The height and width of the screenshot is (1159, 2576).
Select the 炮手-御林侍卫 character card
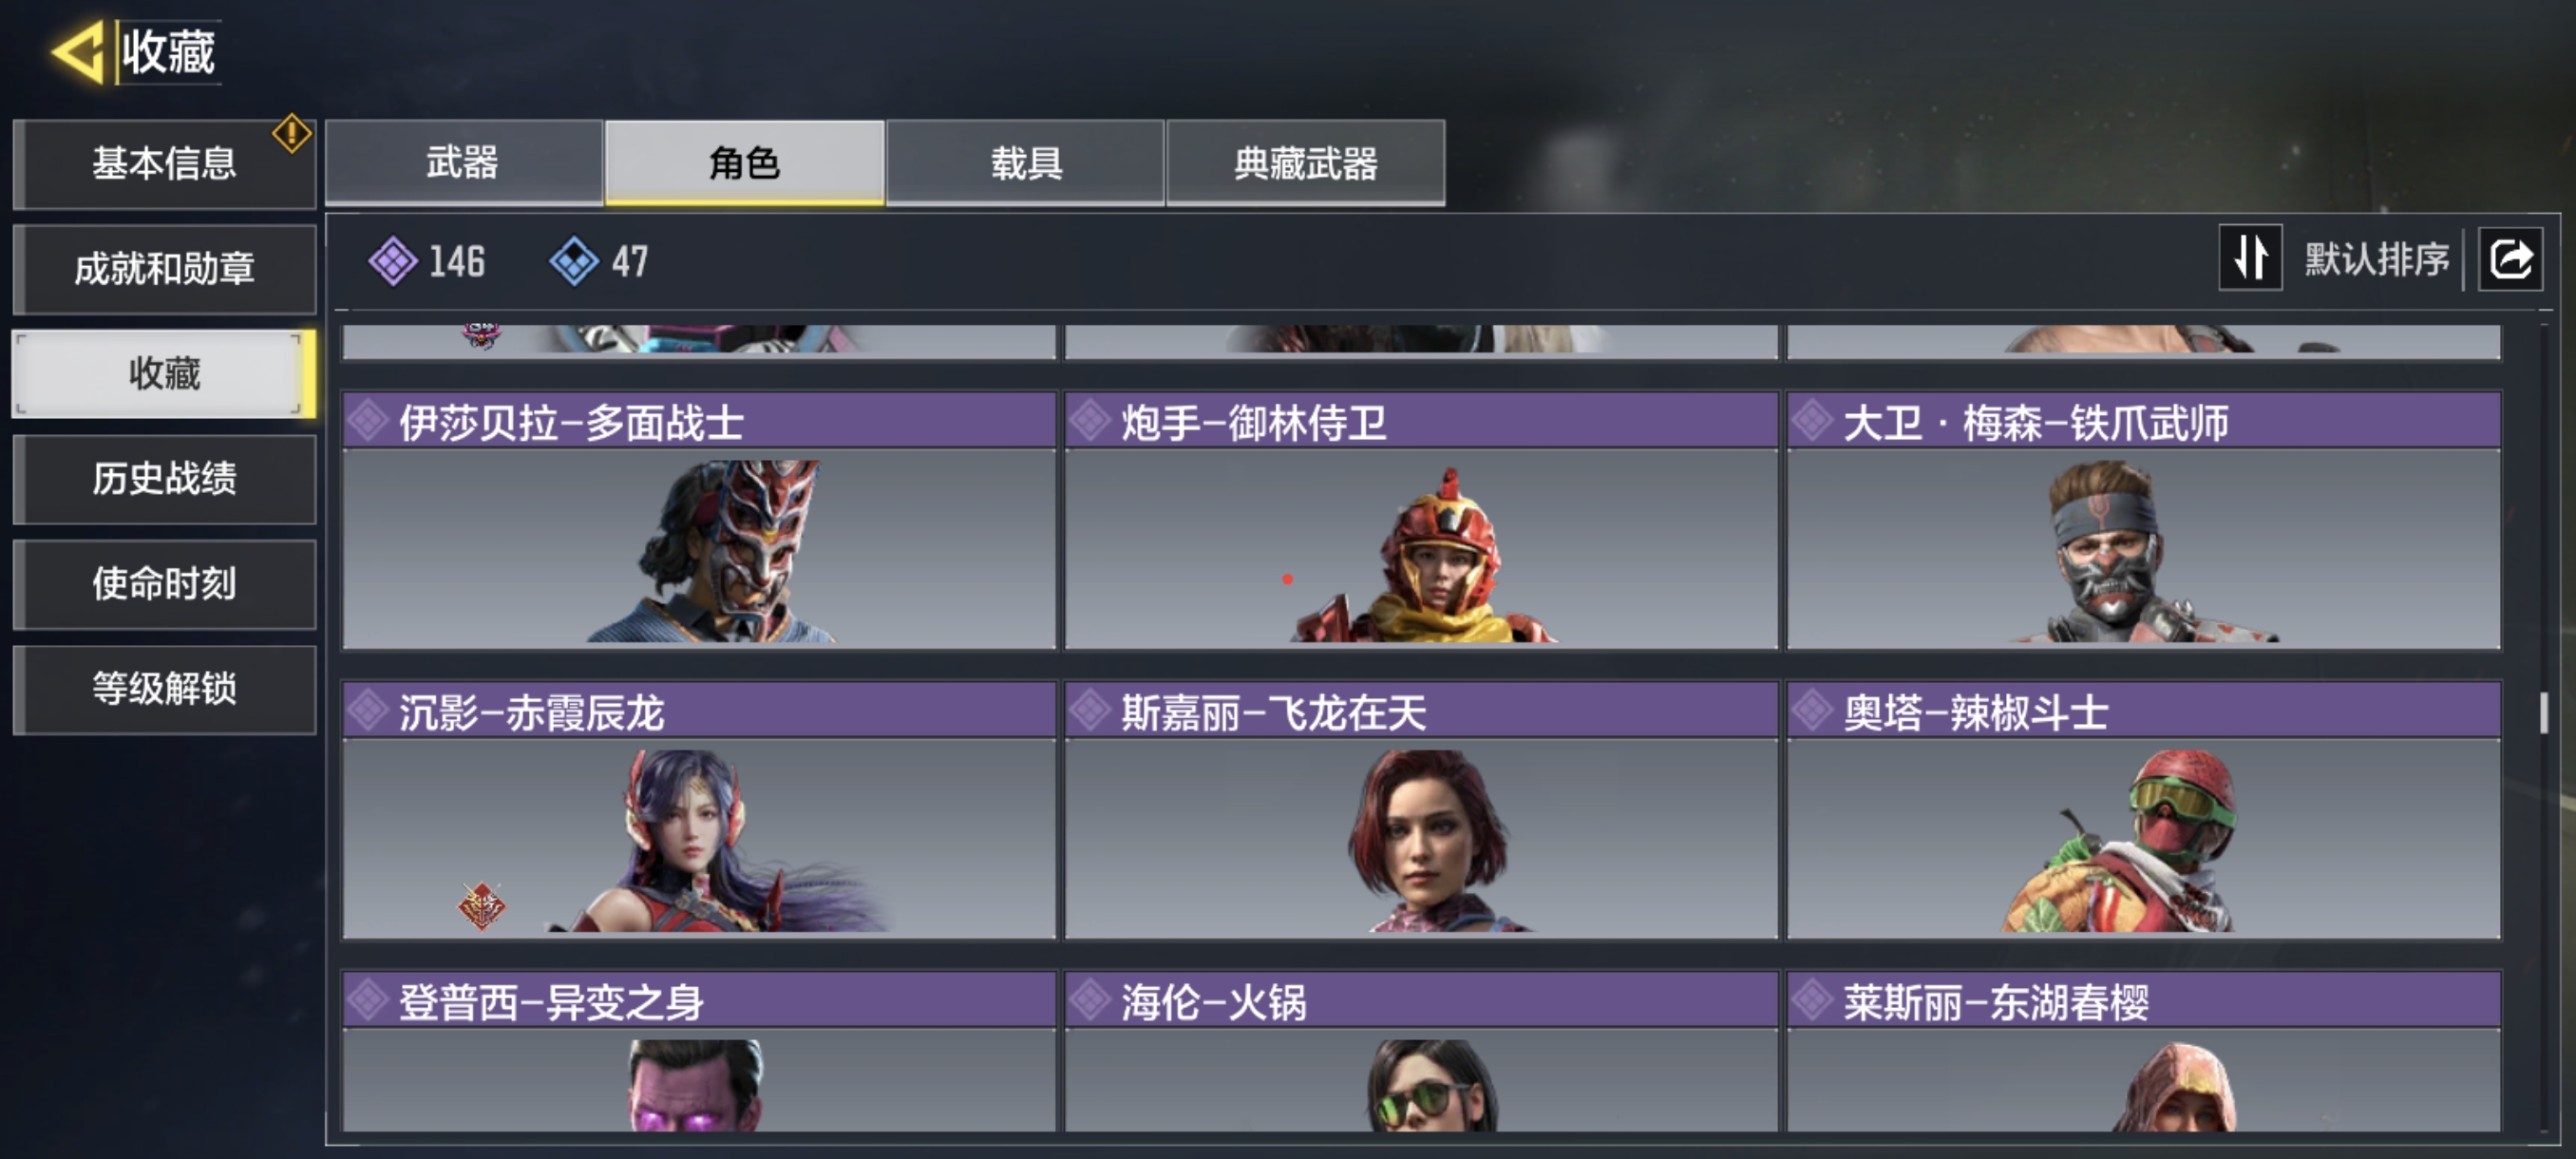coord(1421,521)
